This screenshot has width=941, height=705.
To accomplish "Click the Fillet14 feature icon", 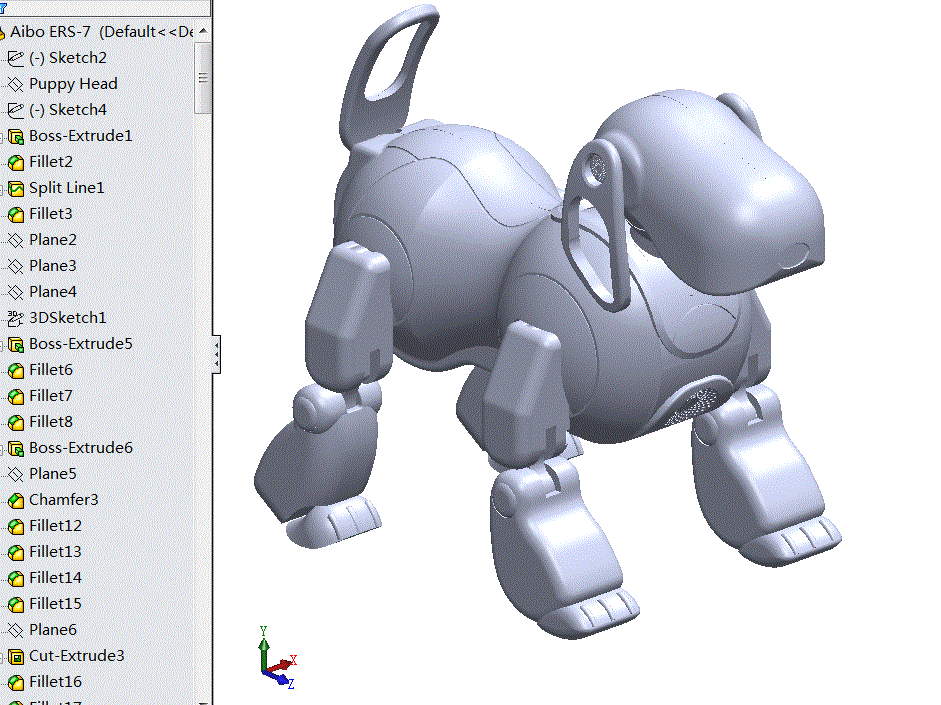I will point(16,578).
